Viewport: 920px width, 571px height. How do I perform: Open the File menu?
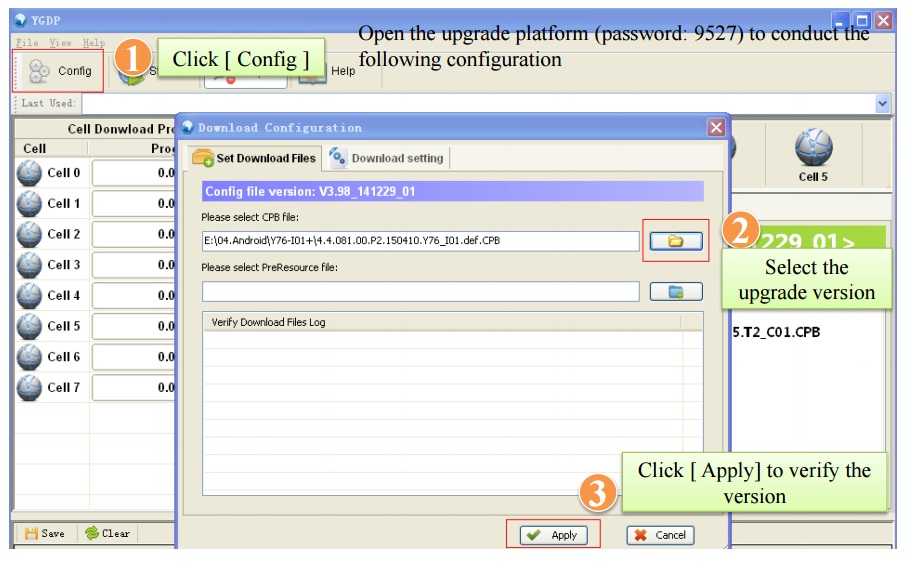pos(27,43)
